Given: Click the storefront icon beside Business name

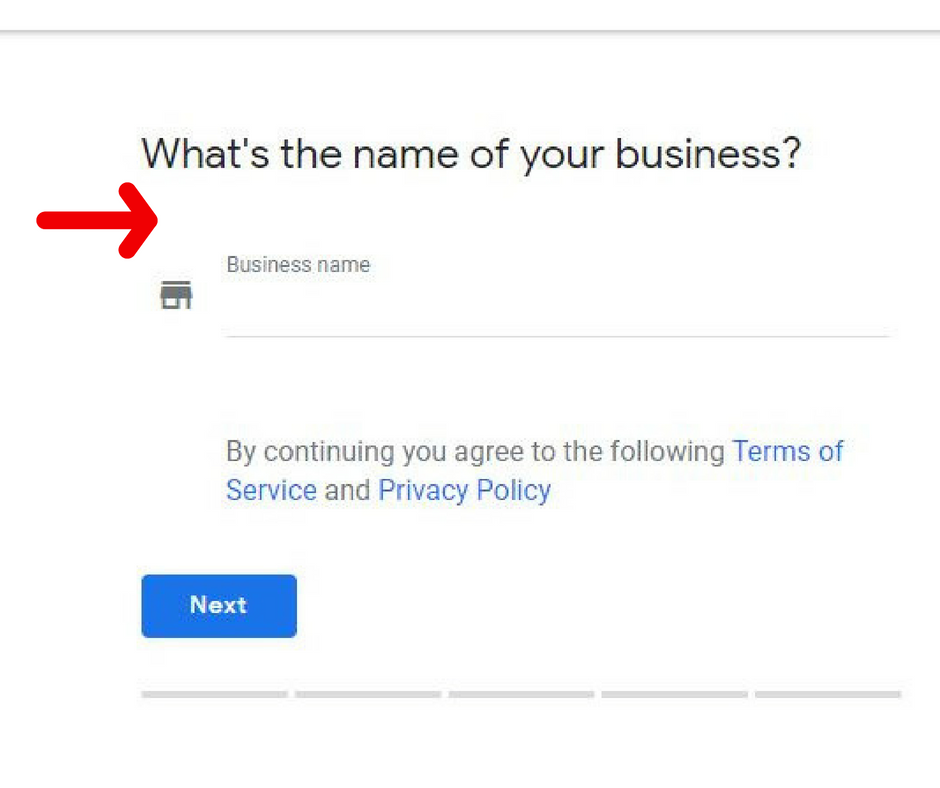Looking at the screenshot, I should click(x=177, y=295).
